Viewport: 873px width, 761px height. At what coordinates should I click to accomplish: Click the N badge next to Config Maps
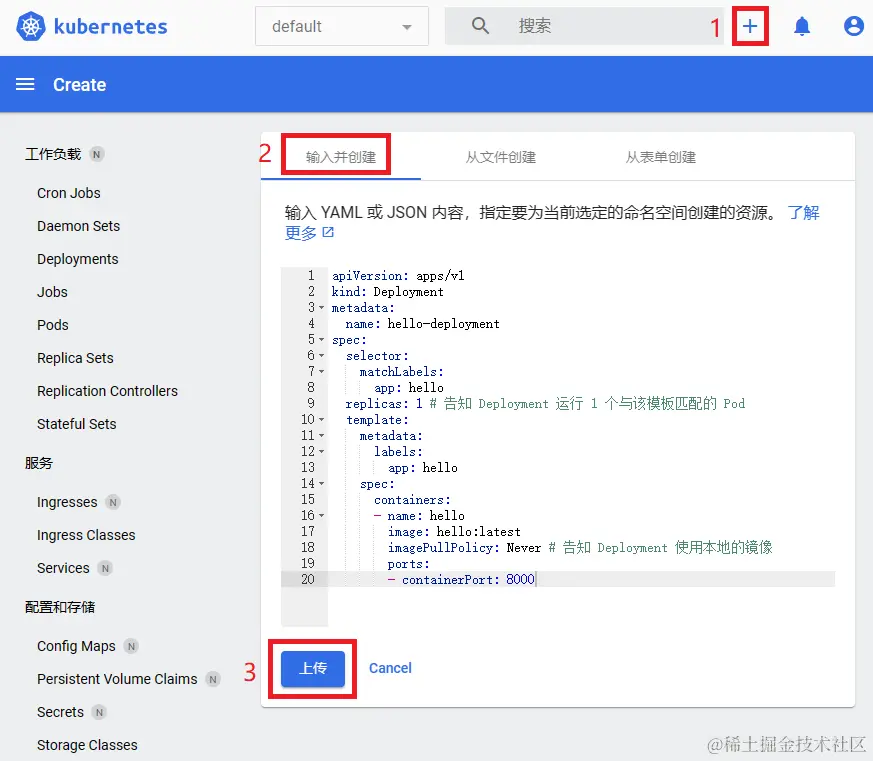[x=131, y=646]
